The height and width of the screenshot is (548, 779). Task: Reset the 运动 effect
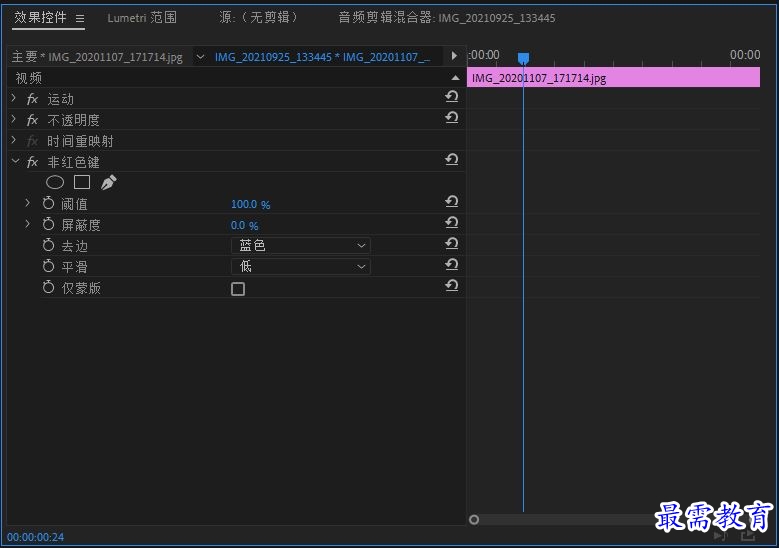click(x=452, y=96)
